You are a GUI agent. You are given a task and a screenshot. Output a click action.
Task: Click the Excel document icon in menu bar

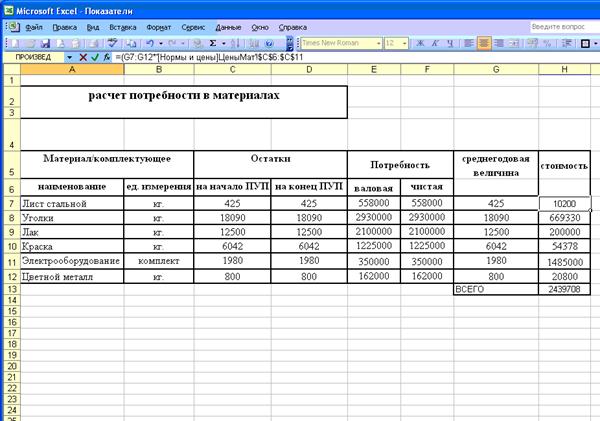click(14, 27)
